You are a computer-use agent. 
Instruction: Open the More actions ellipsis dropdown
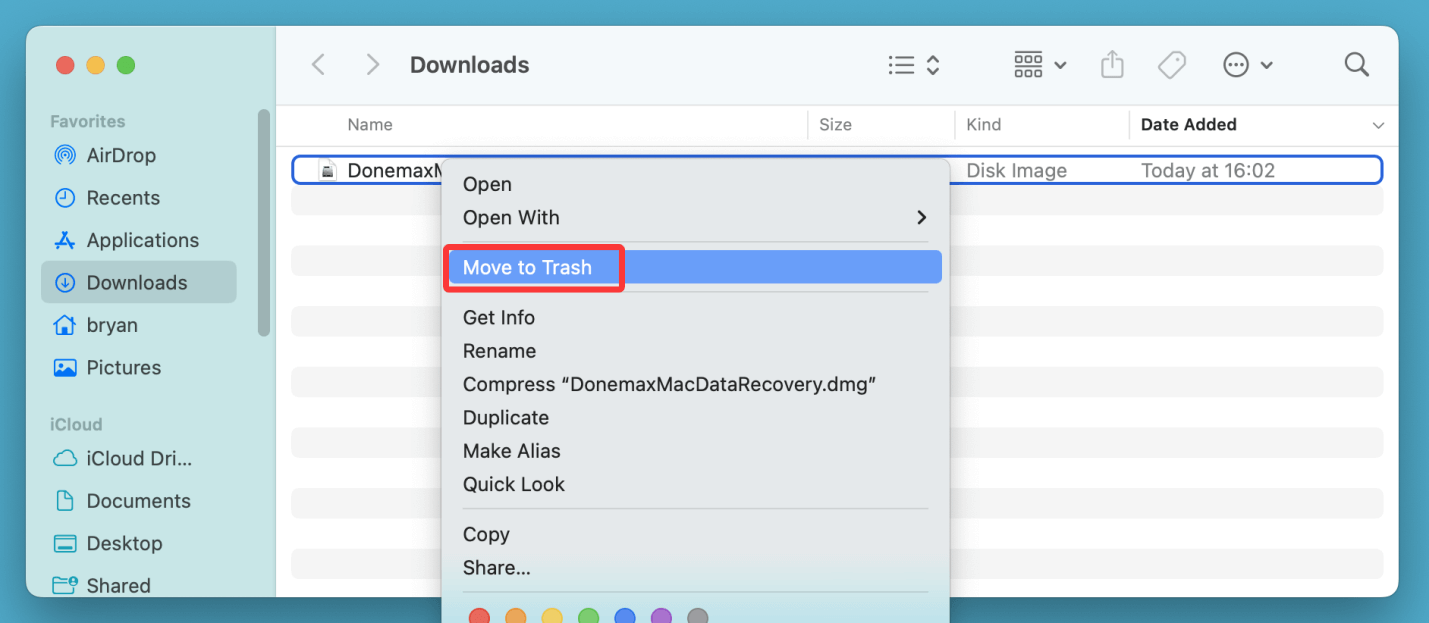1248,64
